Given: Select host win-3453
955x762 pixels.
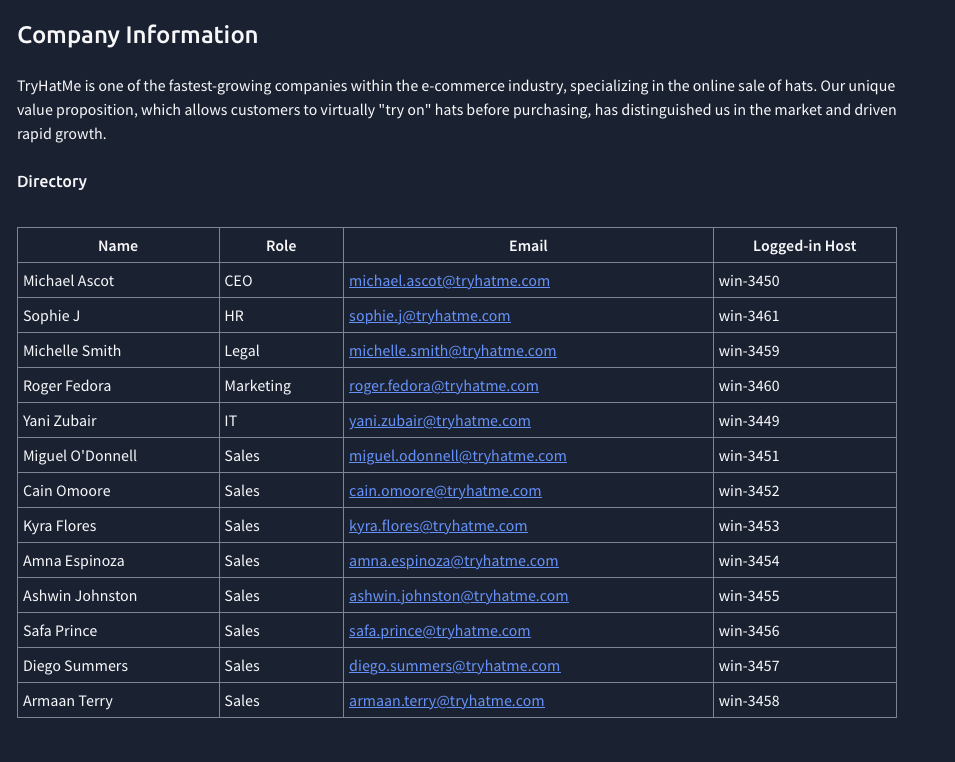Looking at the screenshot, I should coord(749,526).
